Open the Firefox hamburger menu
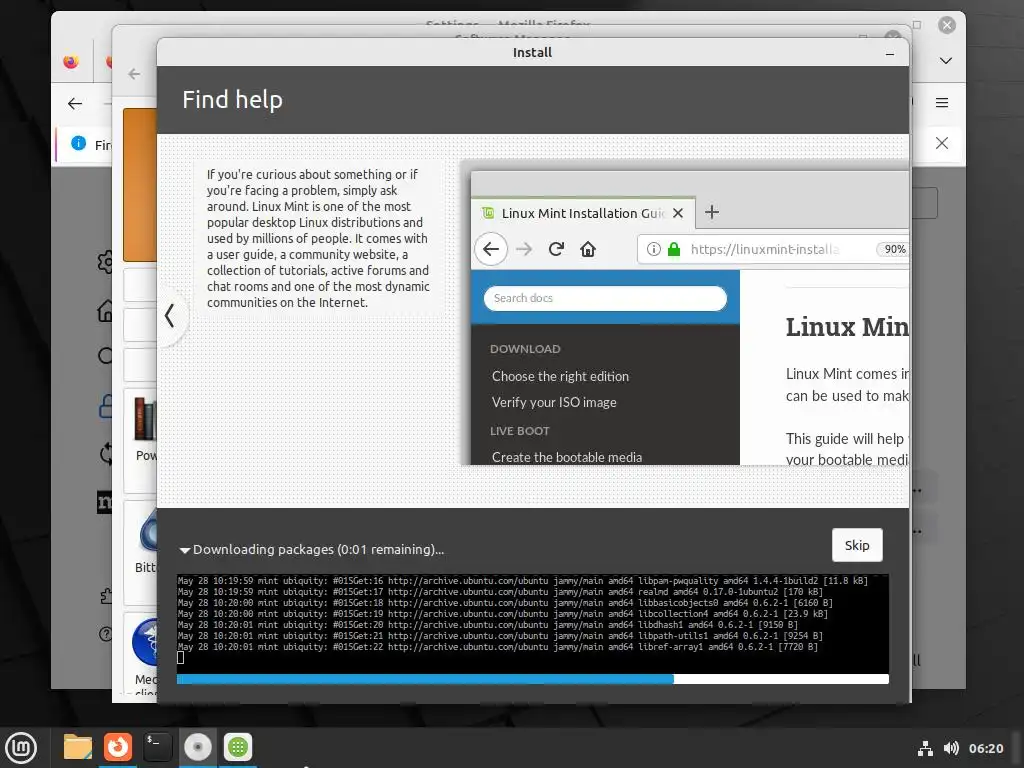Screen dimensions: 1024x768 942,103
